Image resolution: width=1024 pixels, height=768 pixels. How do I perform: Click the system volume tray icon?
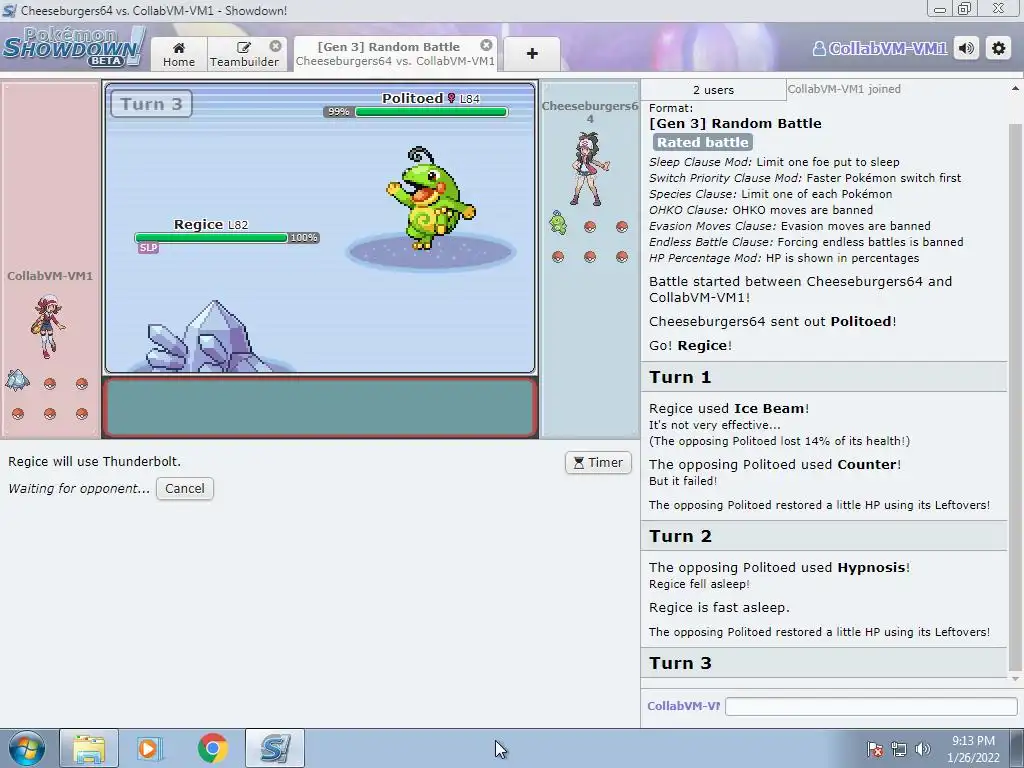click(922, 750)
